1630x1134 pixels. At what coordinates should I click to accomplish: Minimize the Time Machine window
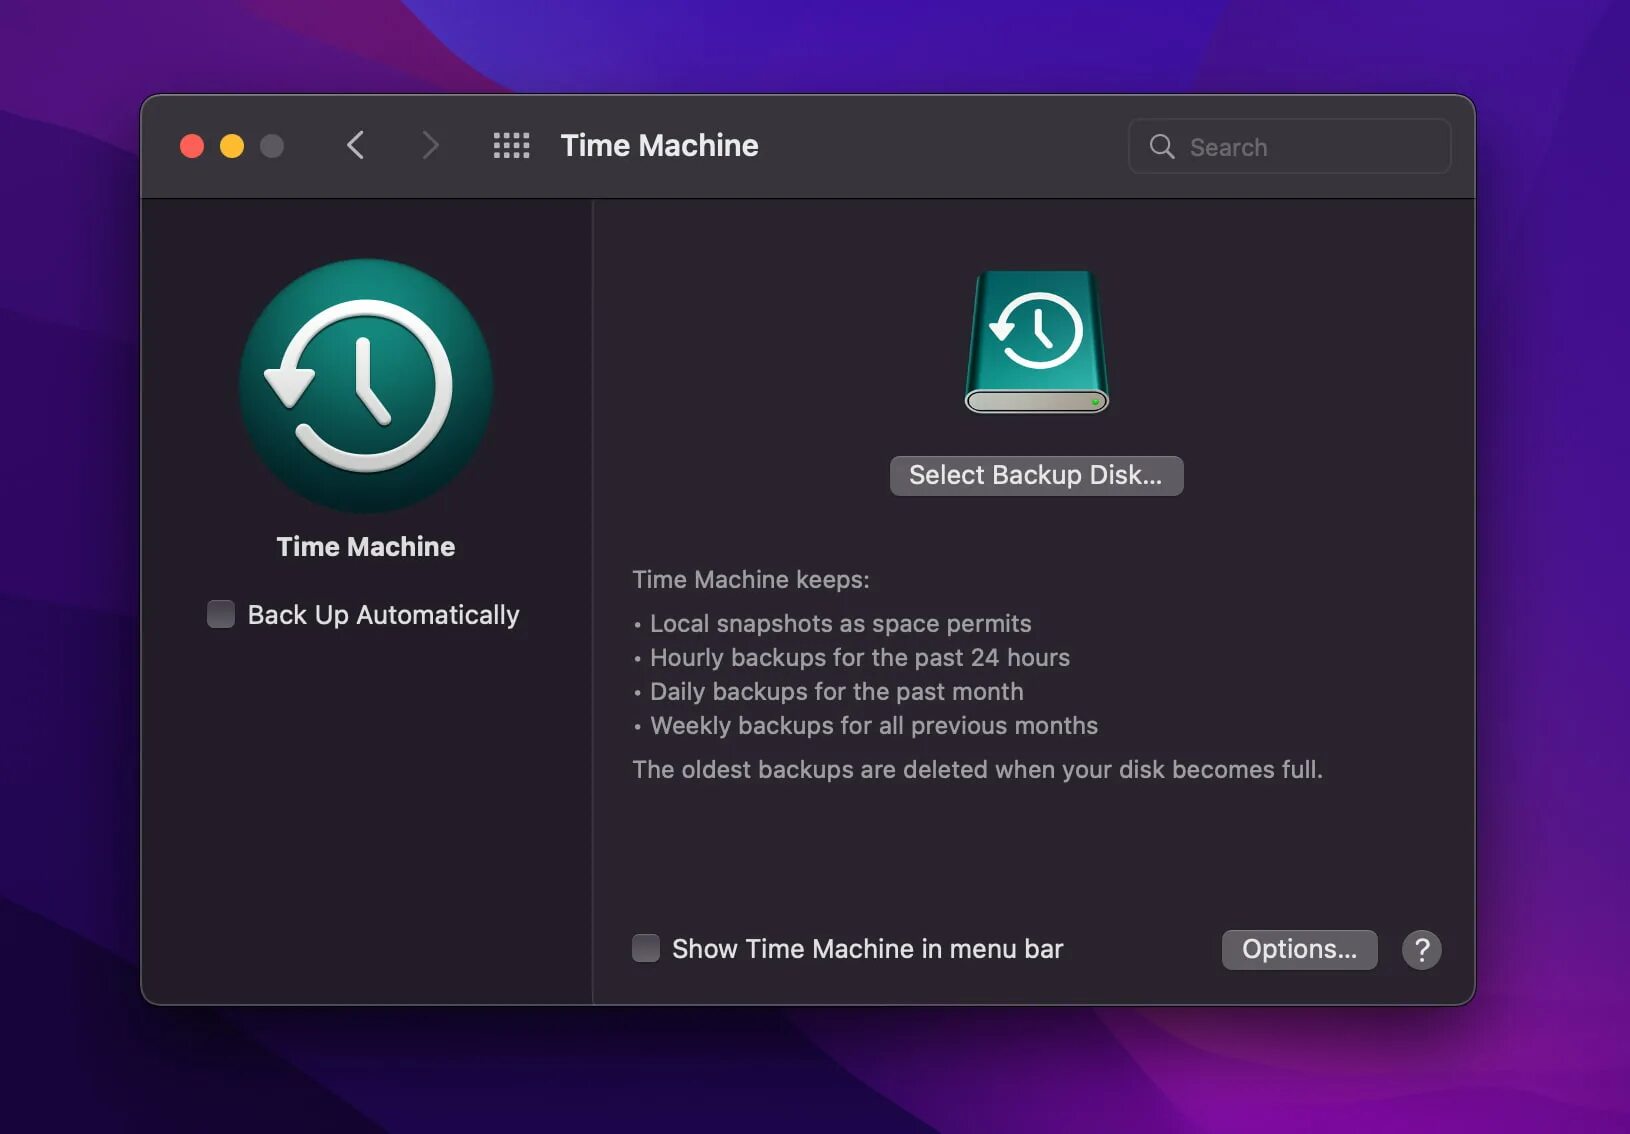pyautogui.click(x=232, y=146)
